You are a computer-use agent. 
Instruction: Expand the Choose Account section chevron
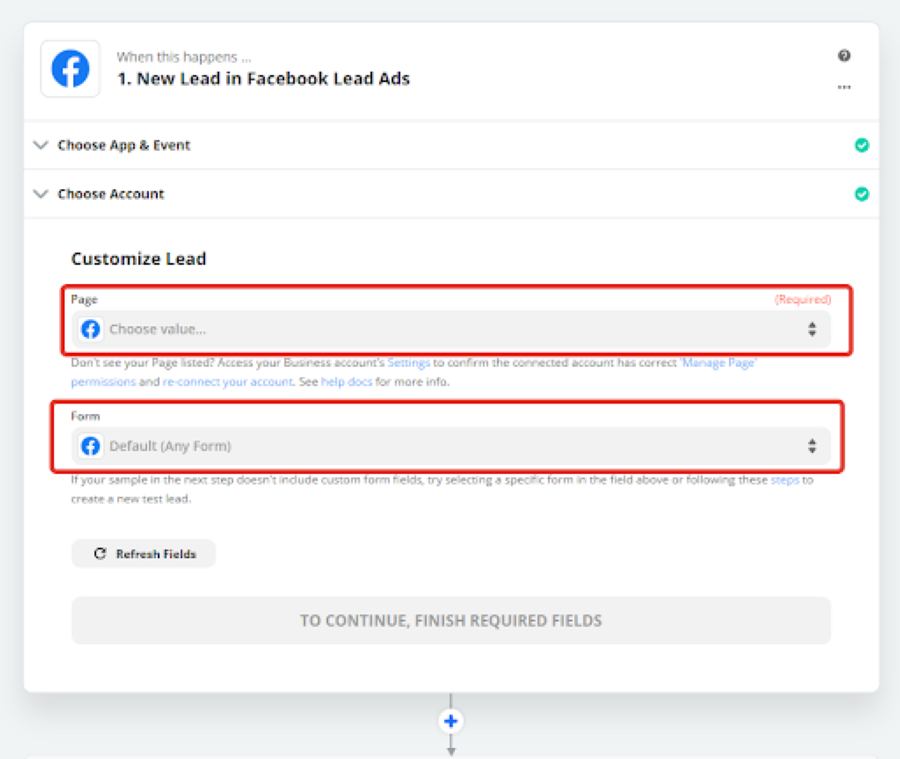(40, 193)
